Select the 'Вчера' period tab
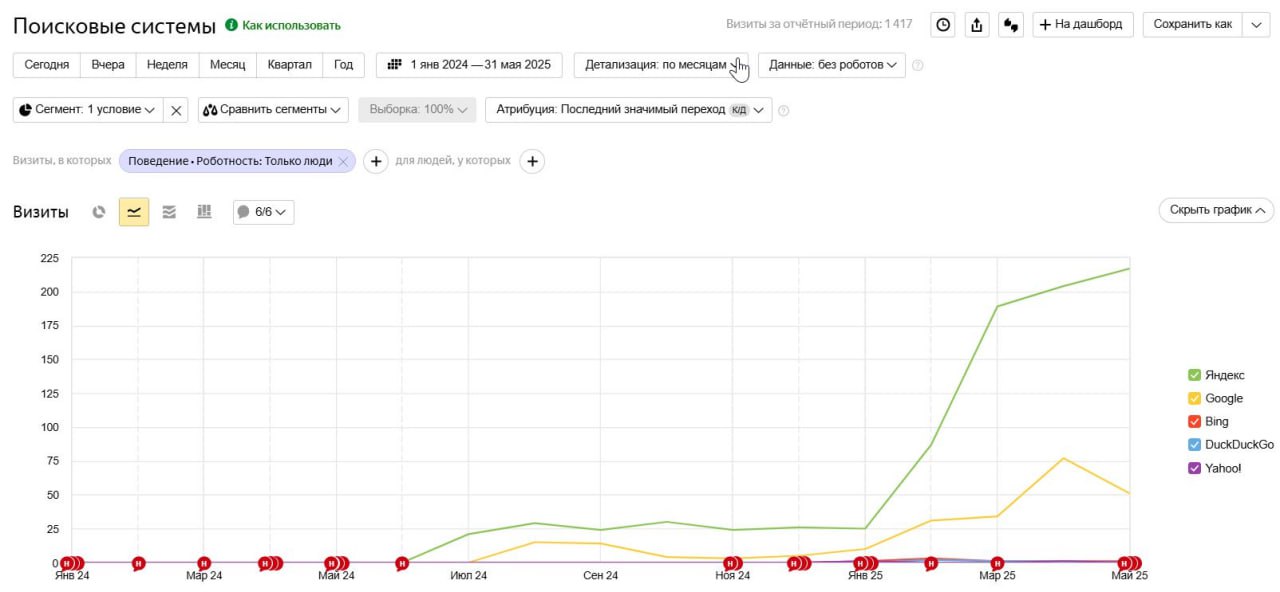This screenshot has height=592, width=1280. click(108, 64)
